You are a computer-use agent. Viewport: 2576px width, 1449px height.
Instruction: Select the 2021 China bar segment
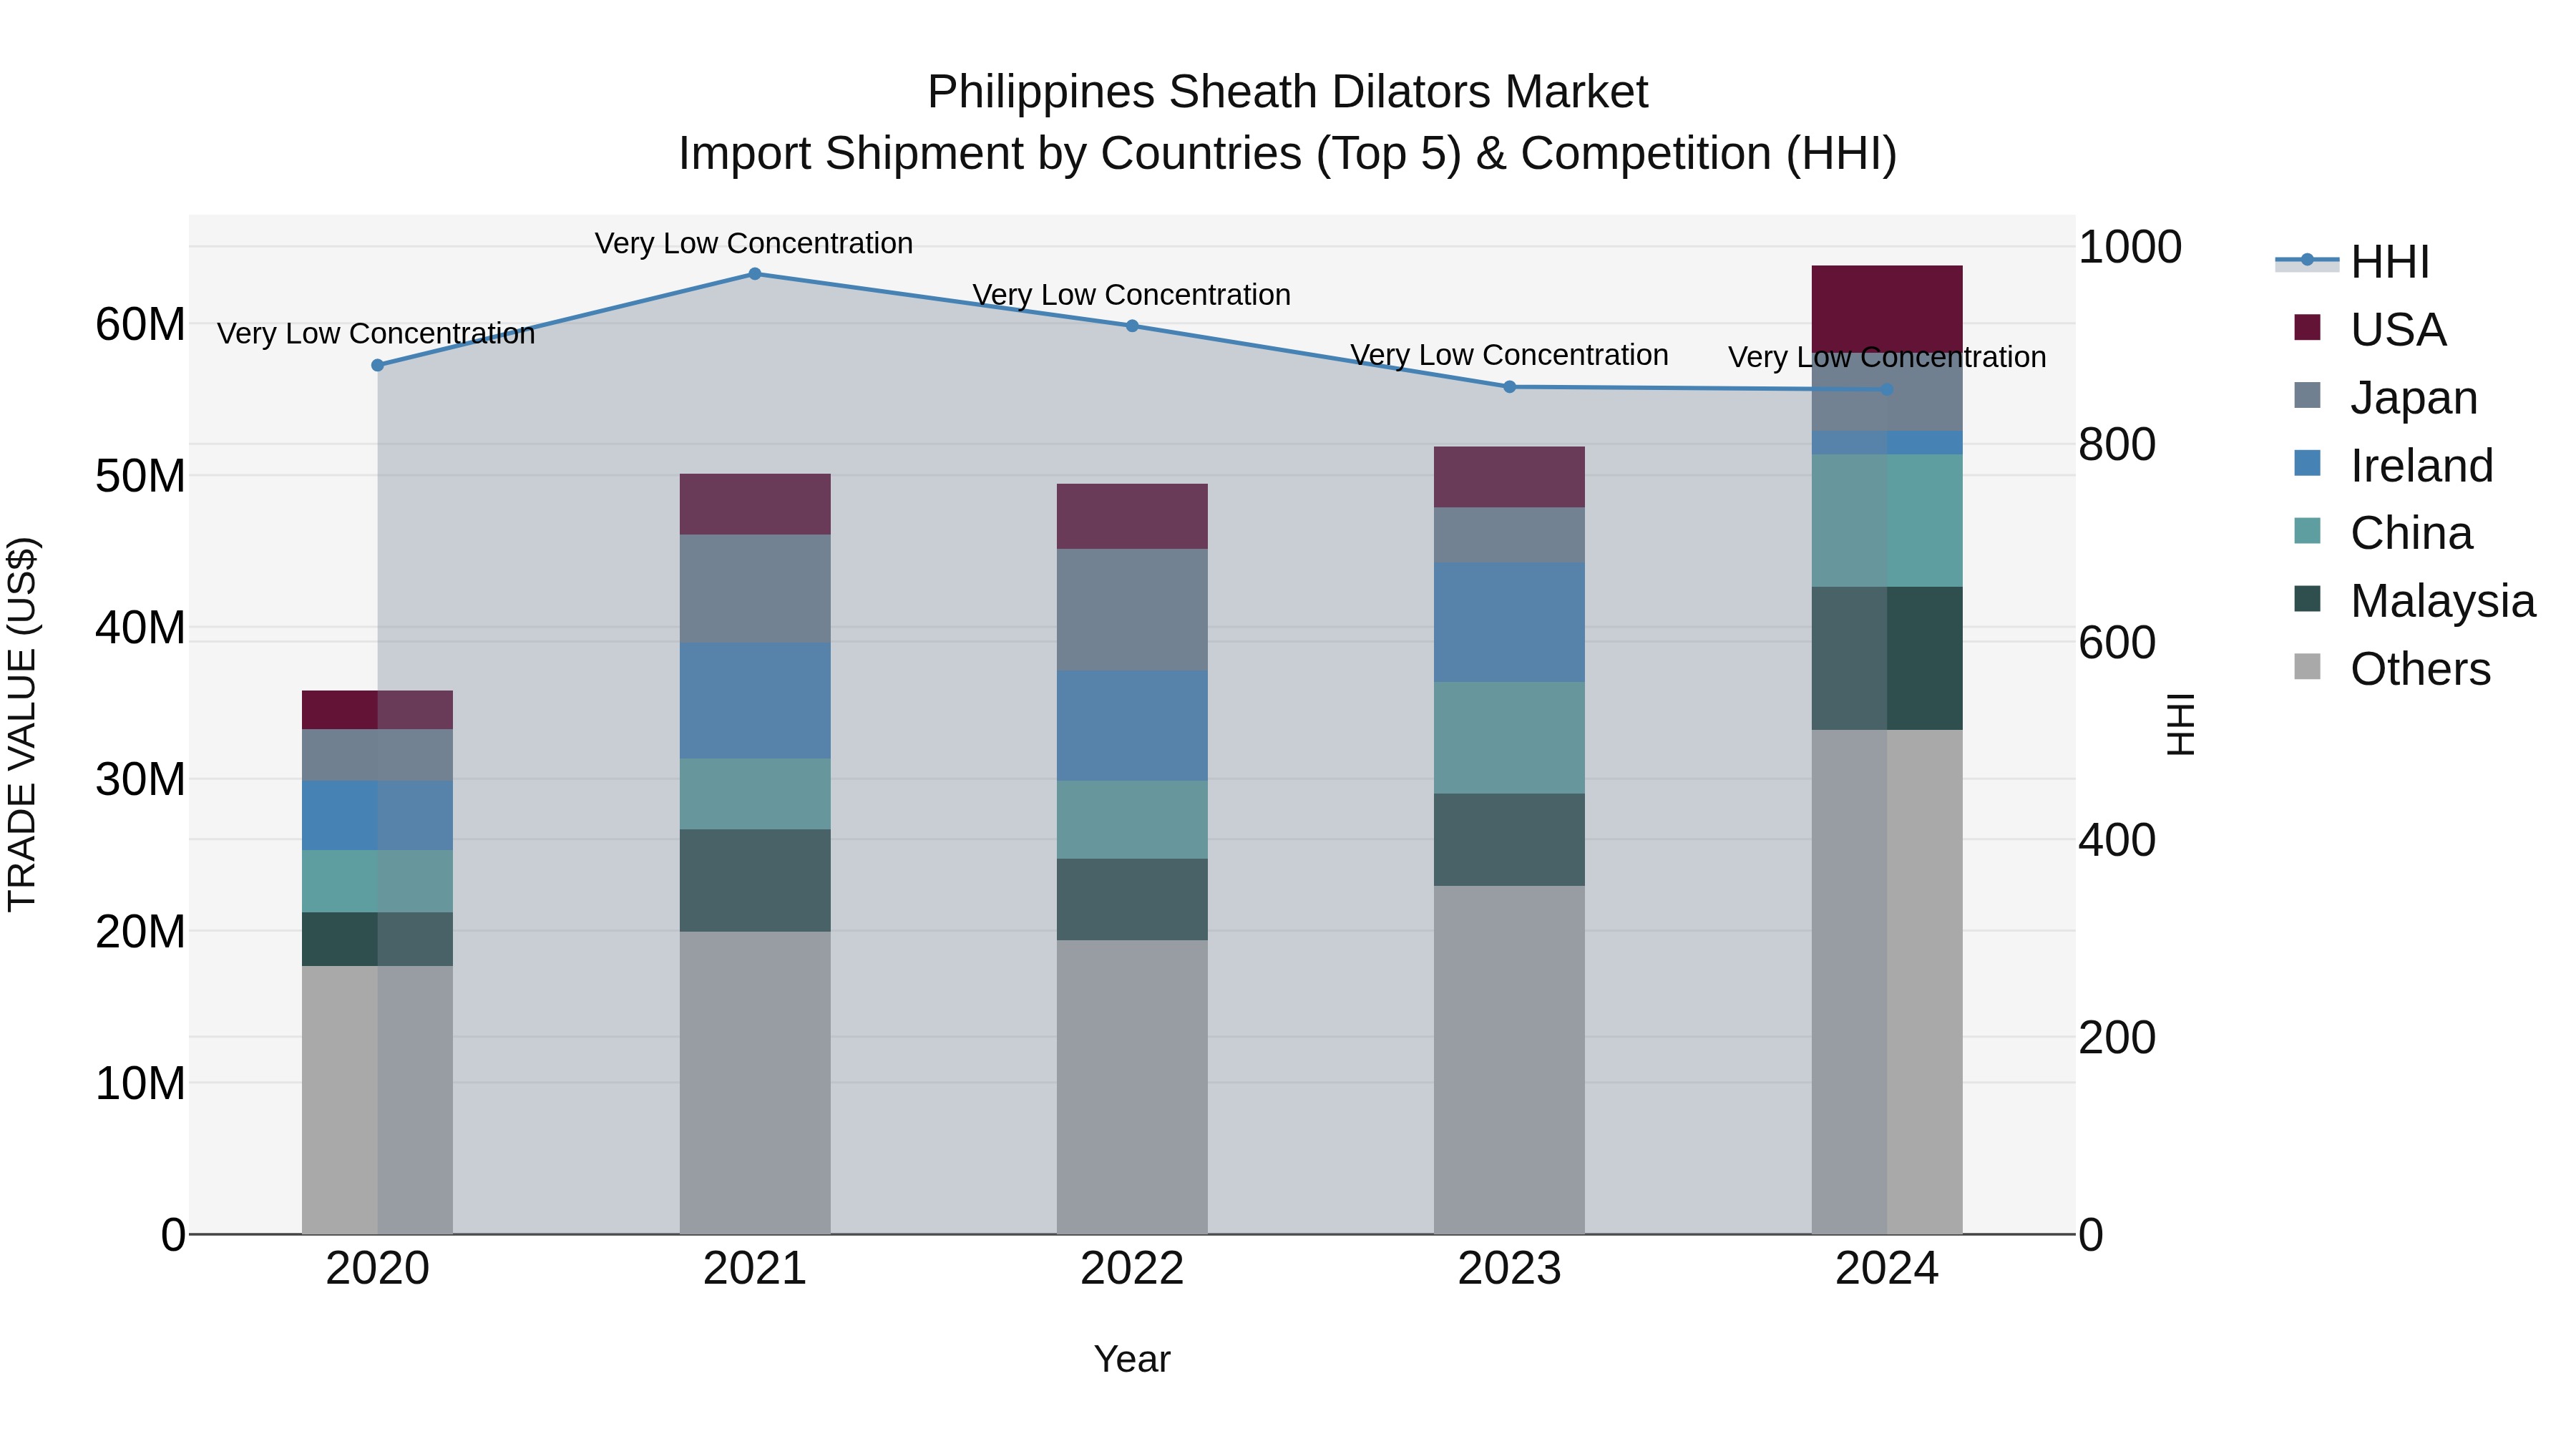tap(755, 794)
